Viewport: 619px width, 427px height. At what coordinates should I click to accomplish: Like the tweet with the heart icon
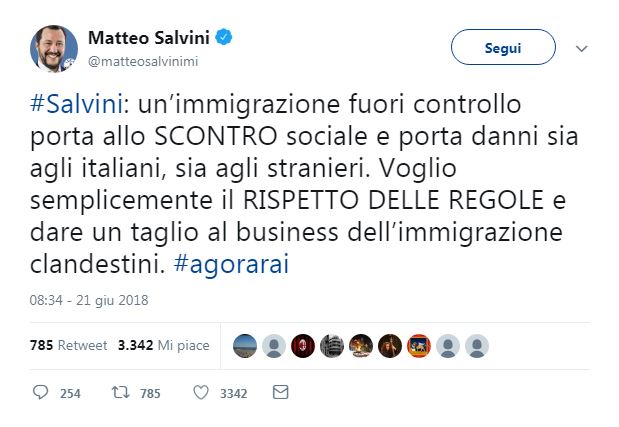pyautogui.click(x=201, y=393)
